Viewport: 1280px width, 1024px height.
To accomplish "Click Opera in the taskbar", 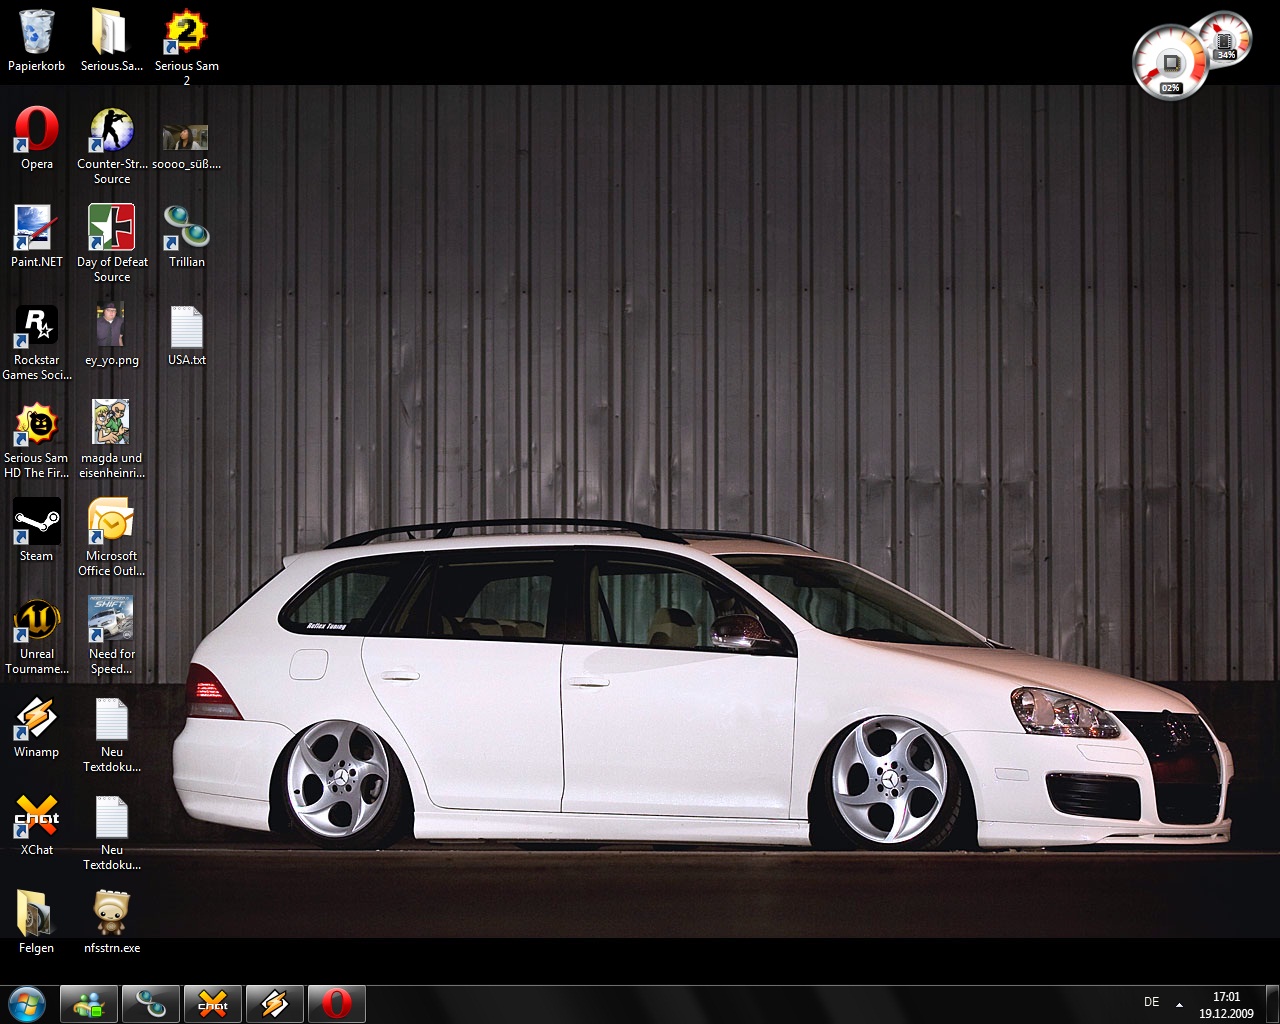I will 336,1003.
